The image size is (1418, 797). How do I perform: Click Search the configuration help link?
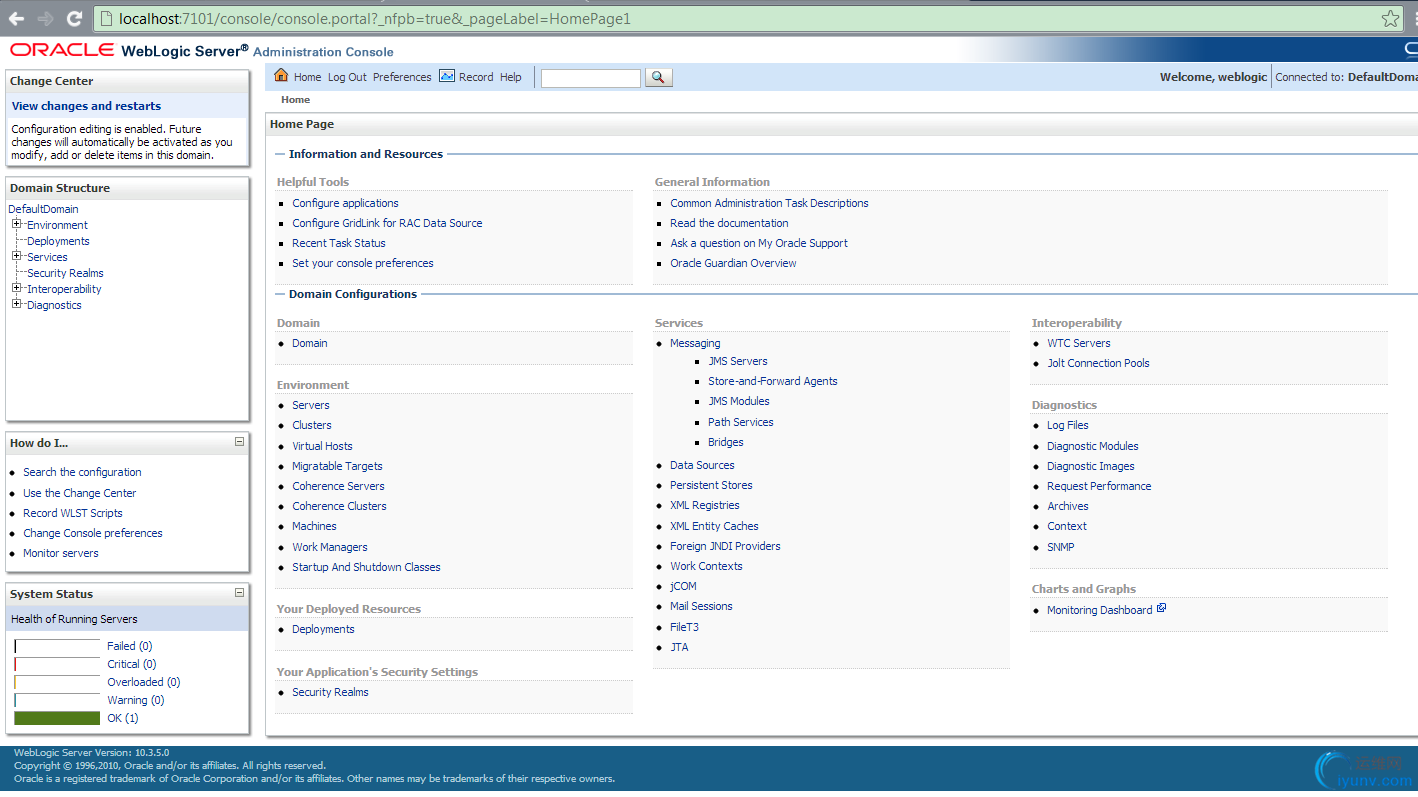(82, 472)
